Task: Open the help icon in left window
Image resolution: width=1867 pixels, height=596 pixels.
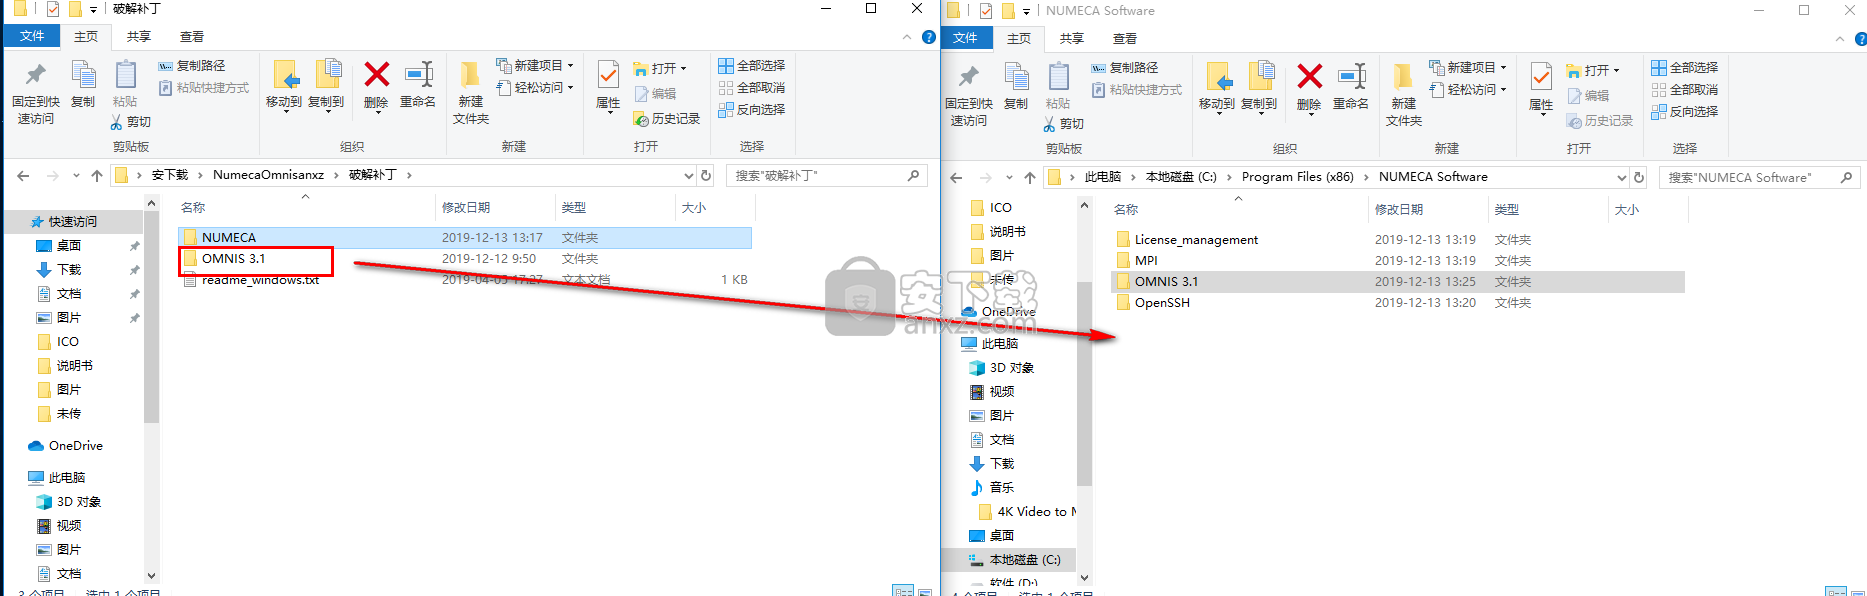Action: click(928, 37)
